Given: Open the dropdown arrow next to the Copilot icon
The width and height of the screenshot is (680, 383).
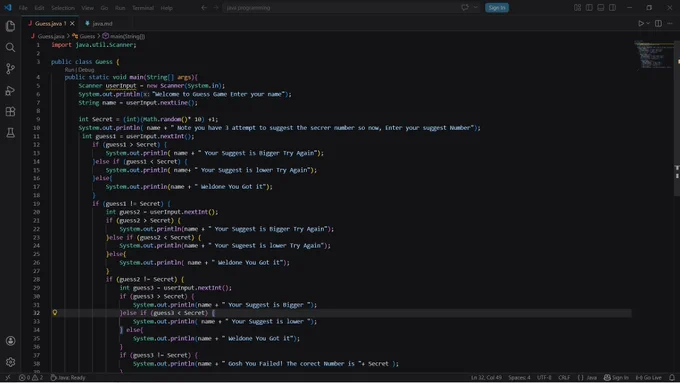Looking at the screenshot, I should pos(475,7).
